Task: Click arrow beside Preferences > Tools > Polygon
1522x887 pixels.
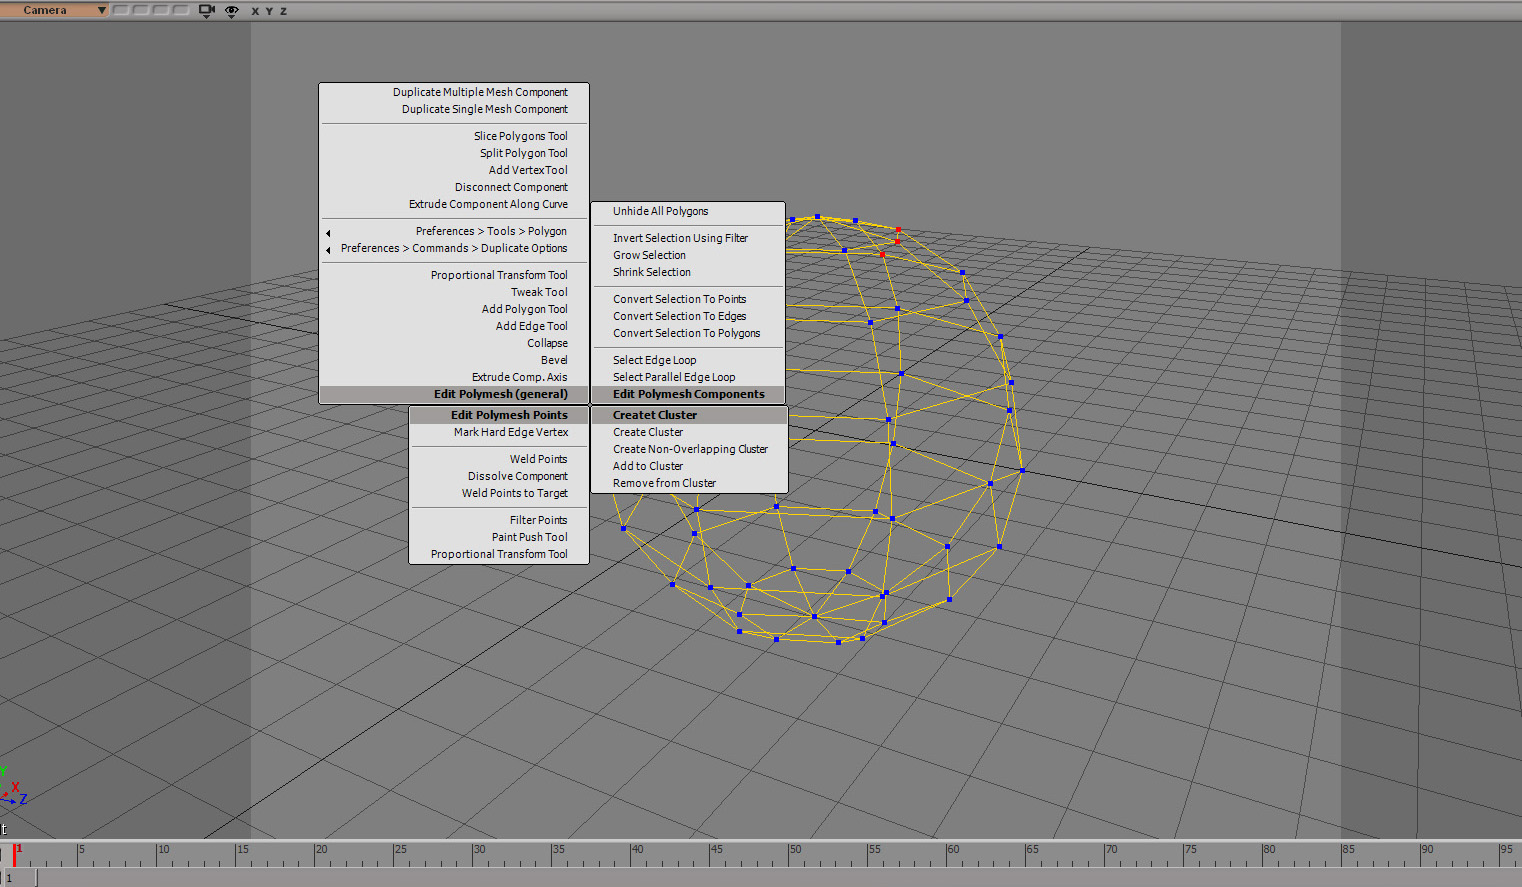Action: click(328, 233)
